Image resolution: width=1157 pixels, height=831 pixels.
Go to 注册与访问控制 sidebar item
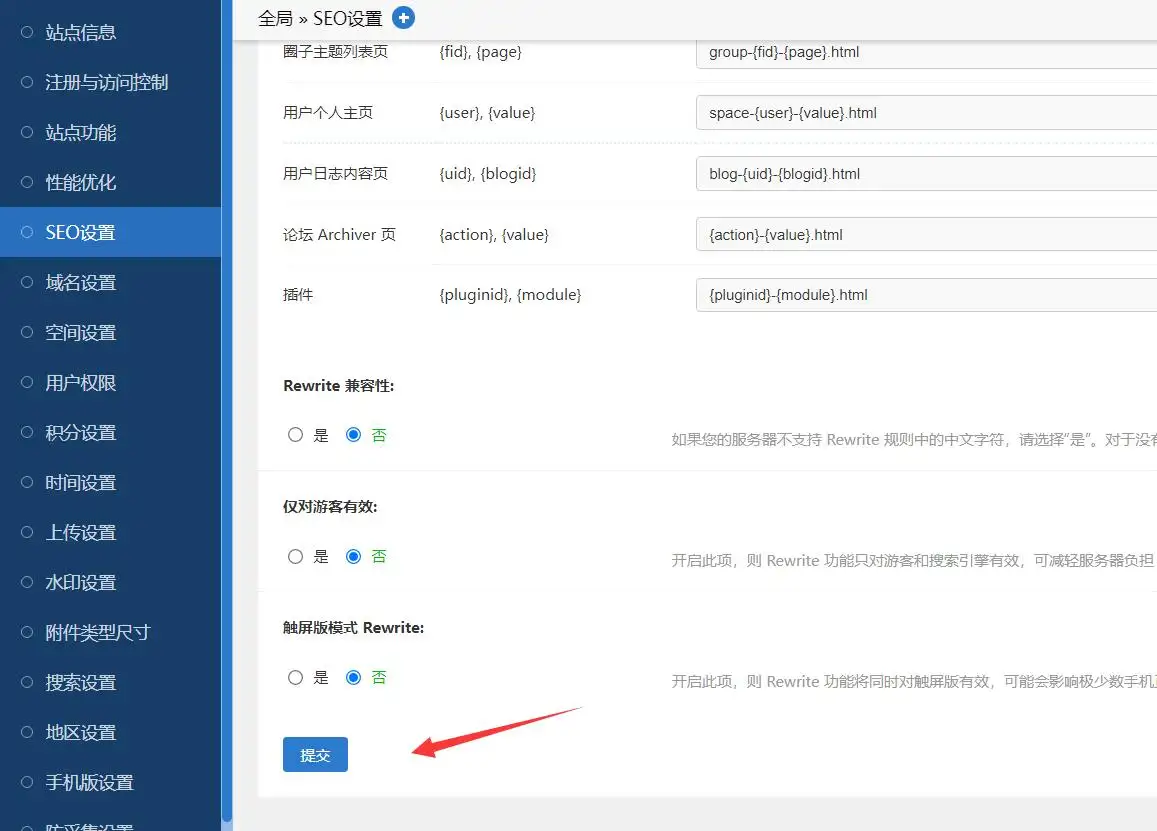click(106, 82)
